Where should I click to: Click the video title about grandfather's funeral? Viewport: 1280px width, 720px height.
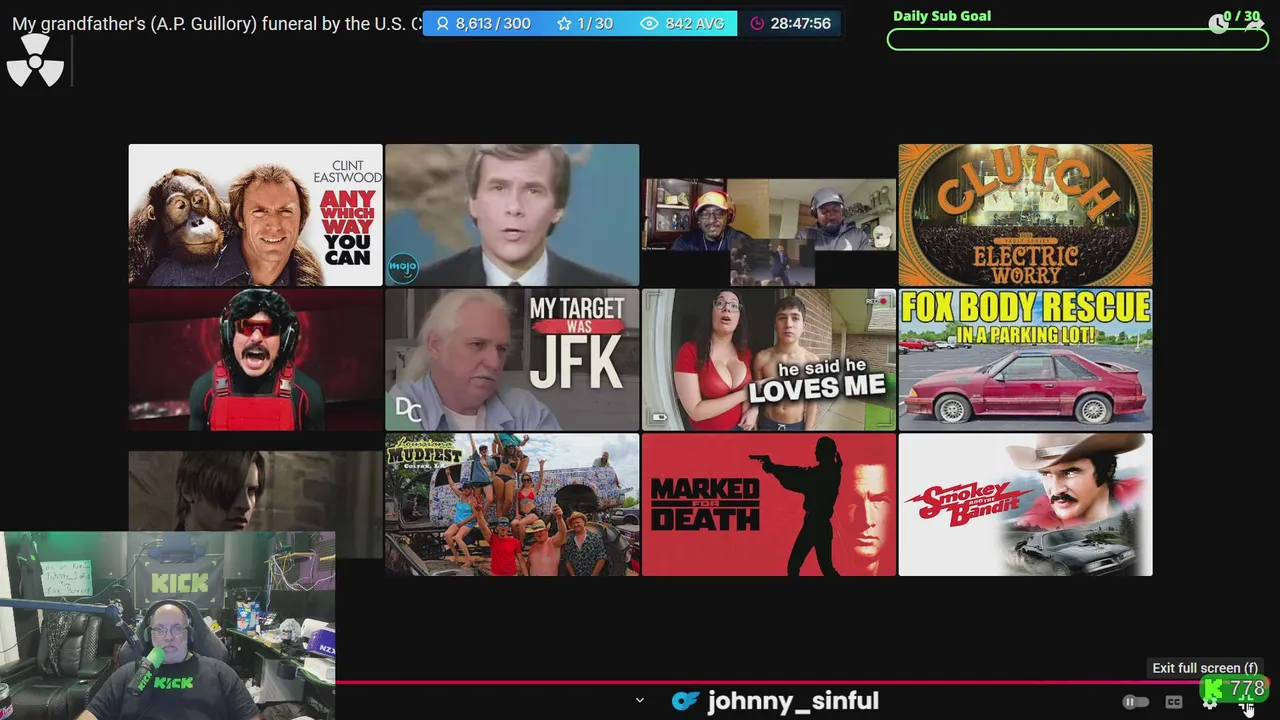[x=217, y=24]
